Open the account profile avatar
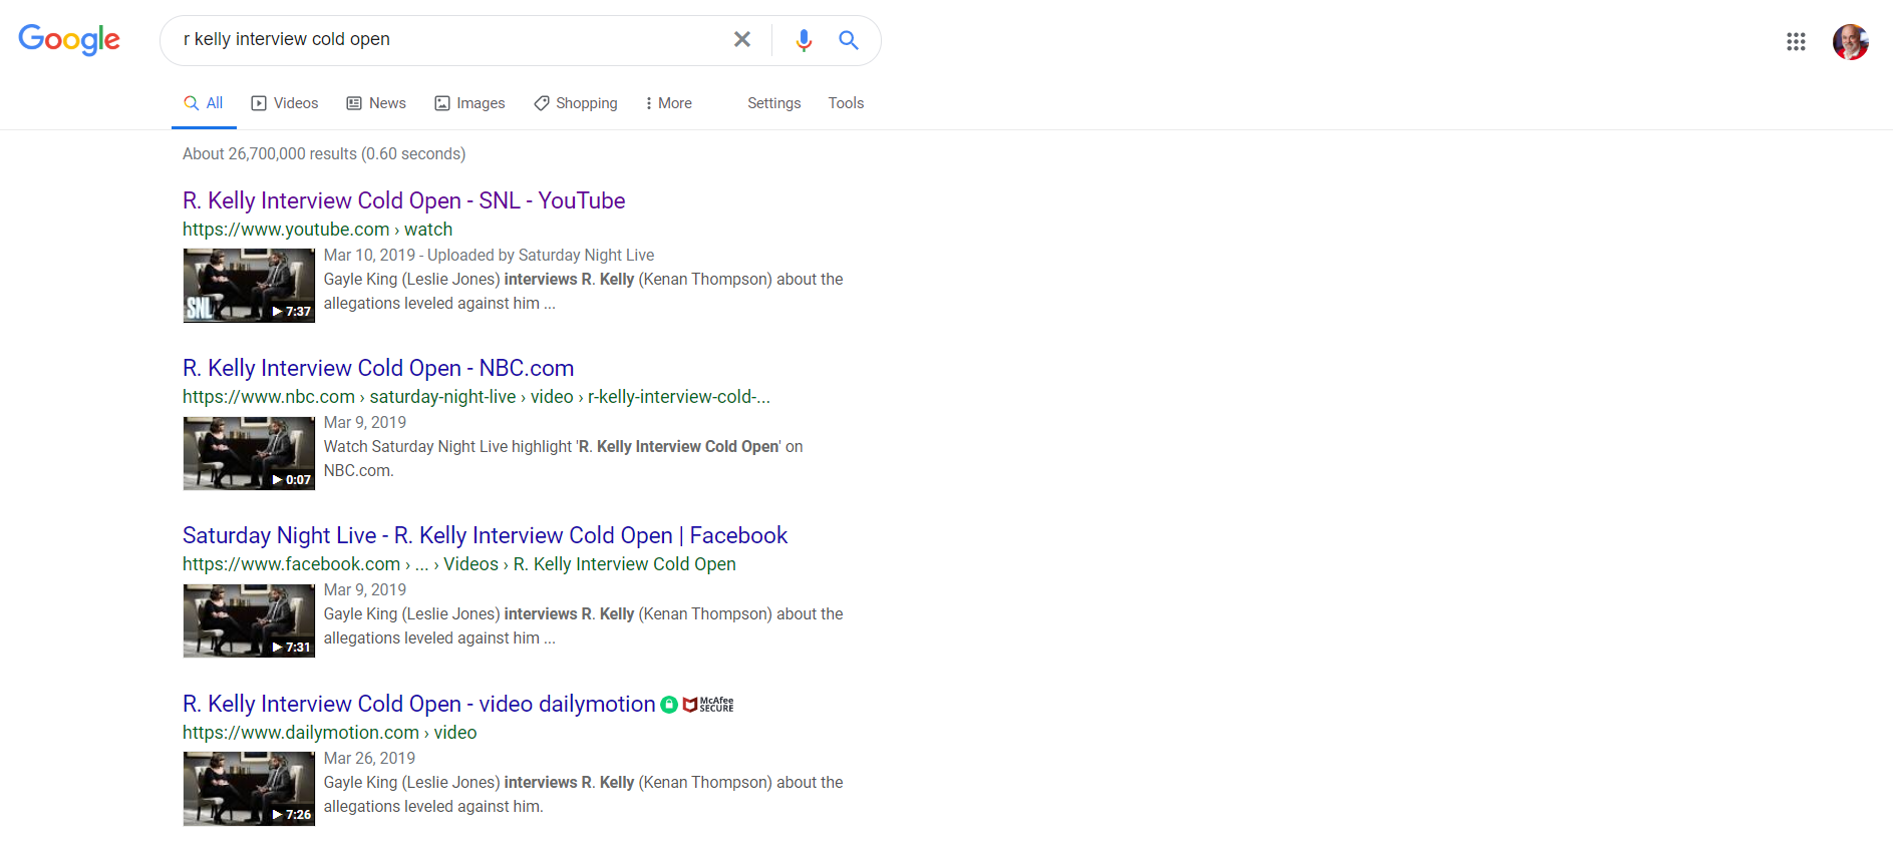Image resolution: width=1893 pixels, height=853 pixels. (1850, 41)
